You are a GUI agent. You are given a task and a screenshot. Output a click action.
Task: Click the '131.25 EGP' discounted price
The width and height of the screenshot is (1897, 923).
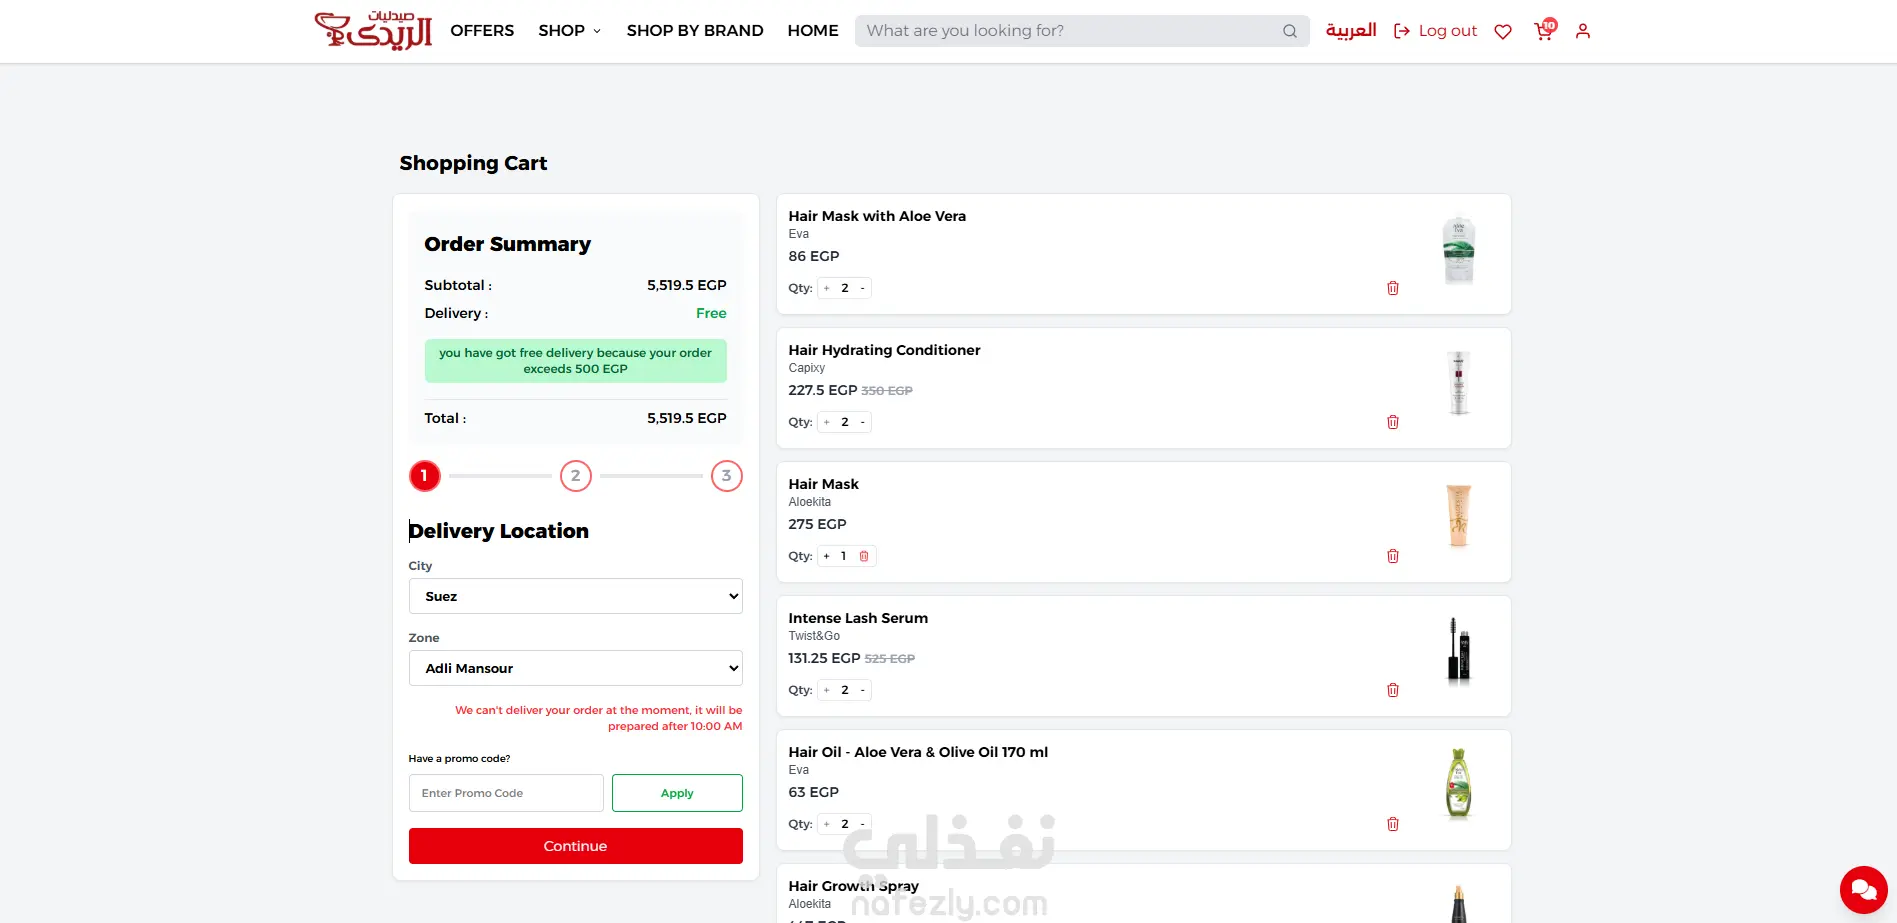pos(824,658)
